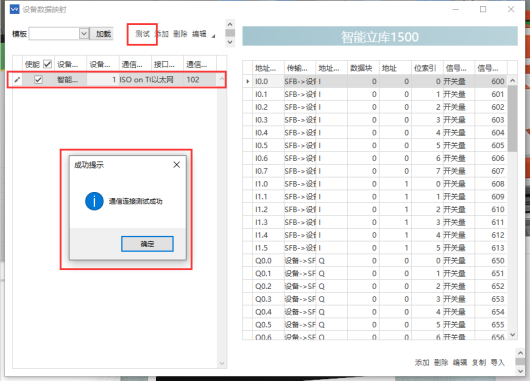Click the bottom toolbar scroller down arrow
Viewport: 530px width, 381px height.
click(520, 371)
